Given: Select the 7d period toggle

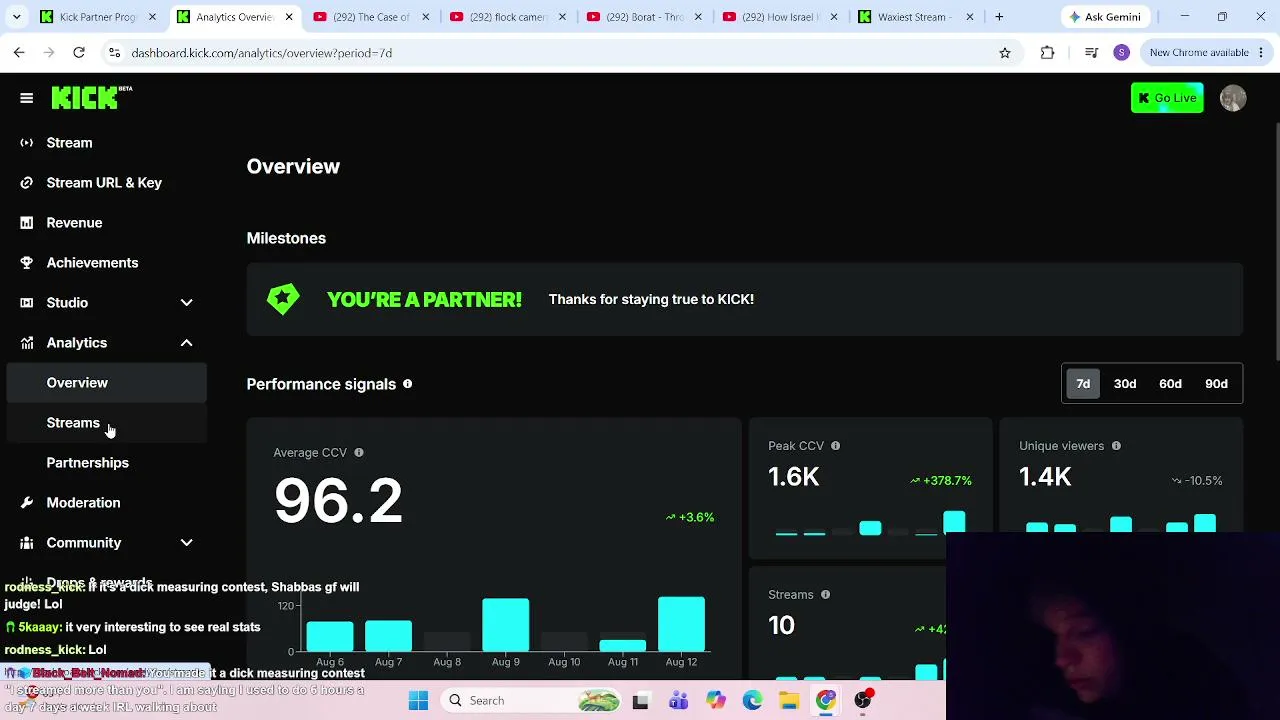Looking at the screenshot, I should 1083,384.
